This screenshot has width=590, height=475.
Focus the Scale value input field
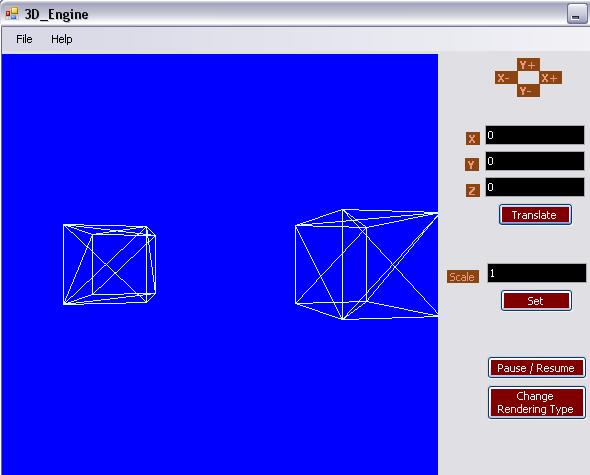click(x=537, y=273)
